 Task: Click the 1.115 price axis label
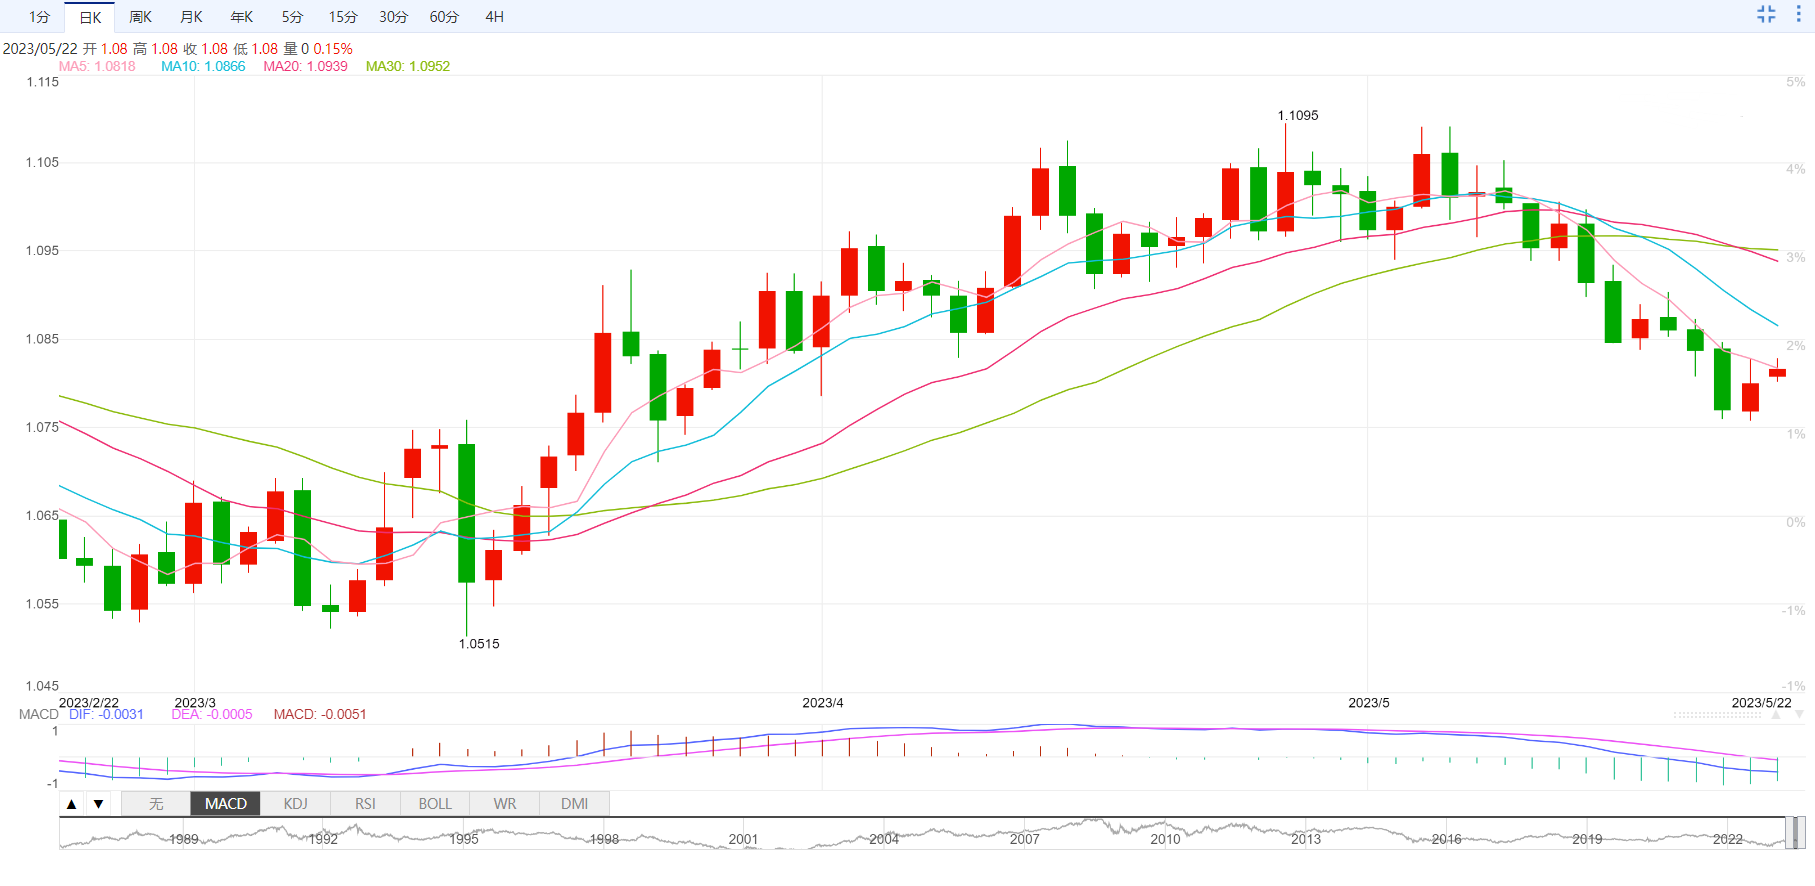[42, 82]
